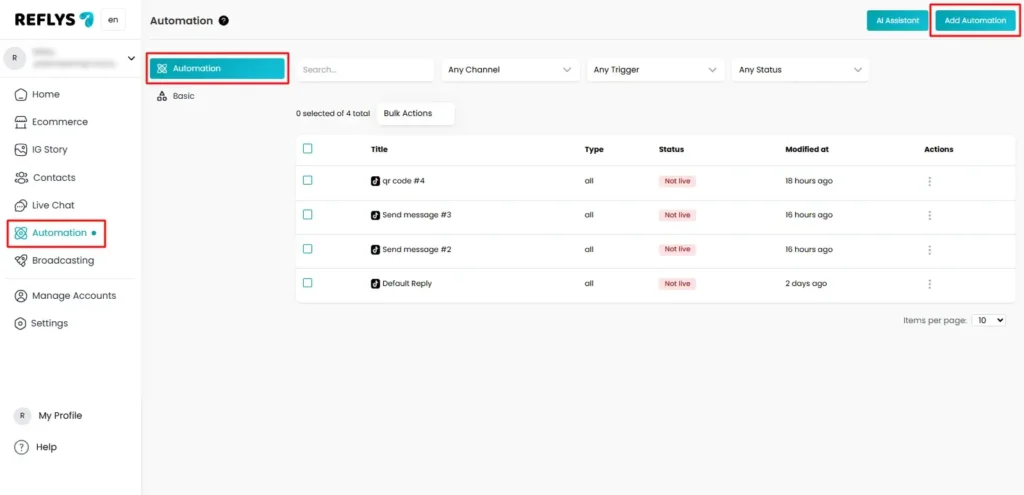The image size is (1024, 495).
Task: Open the 'qr code #4' automation title
Action: tap(404, 181)
